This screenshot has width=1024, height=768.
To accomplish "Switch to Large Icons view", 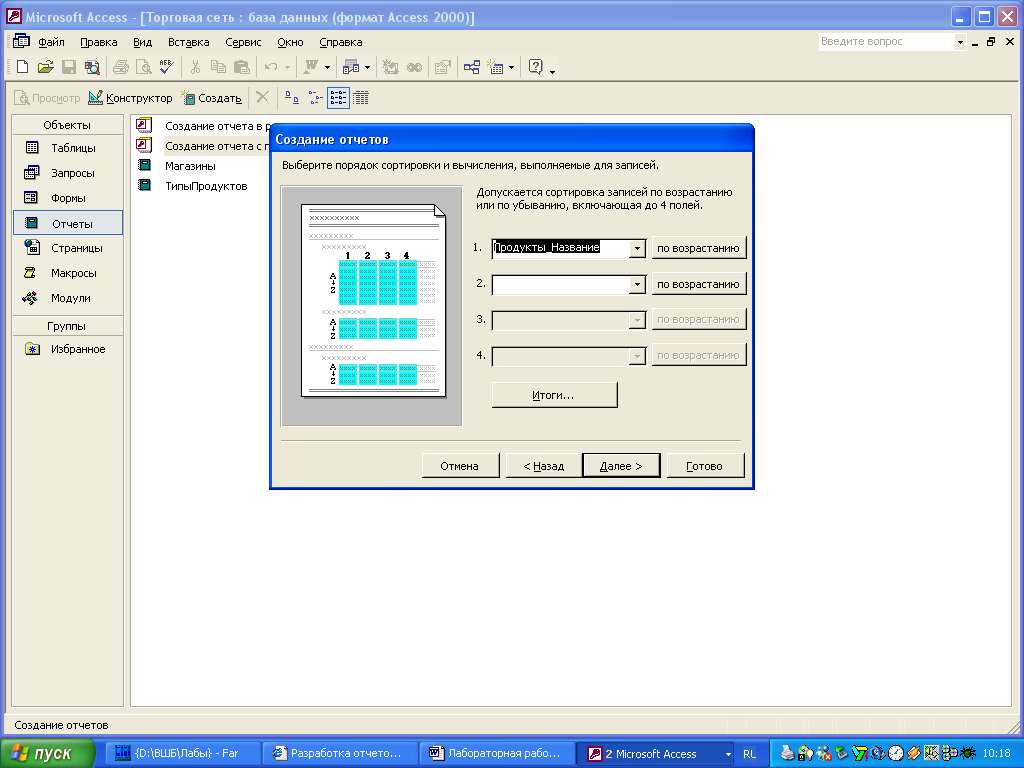I will (x=291, y=98).
